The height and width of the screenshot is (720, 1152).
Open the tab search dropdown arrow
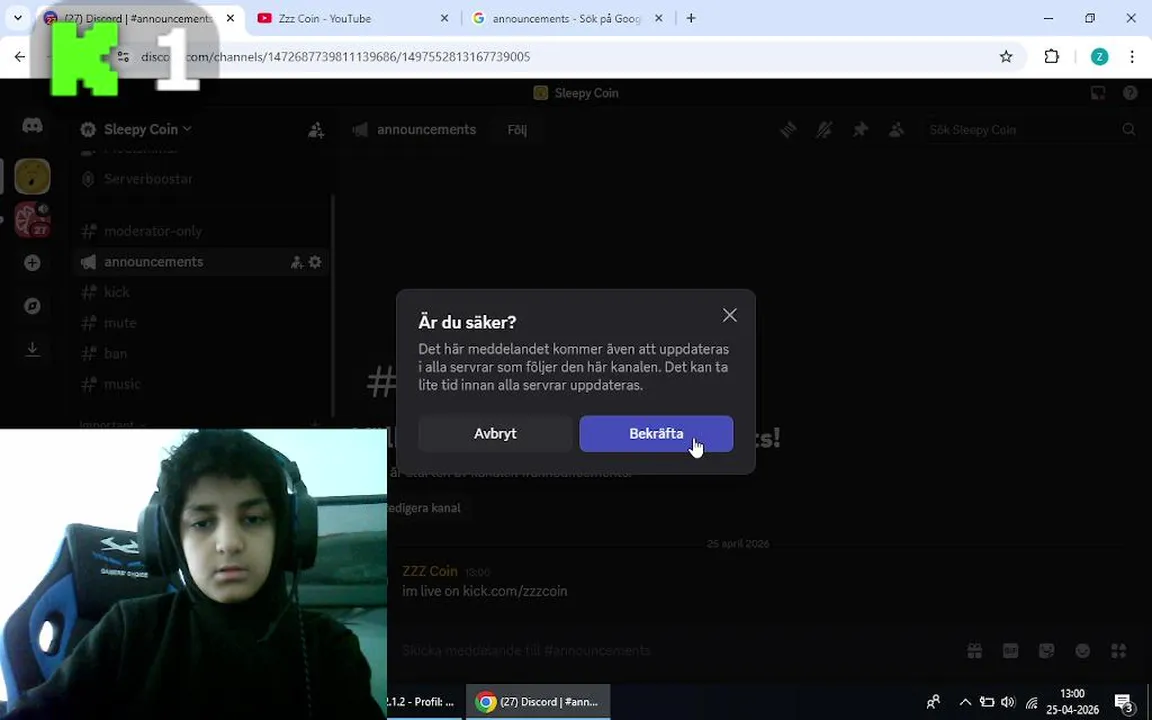(x=18, y=18)
